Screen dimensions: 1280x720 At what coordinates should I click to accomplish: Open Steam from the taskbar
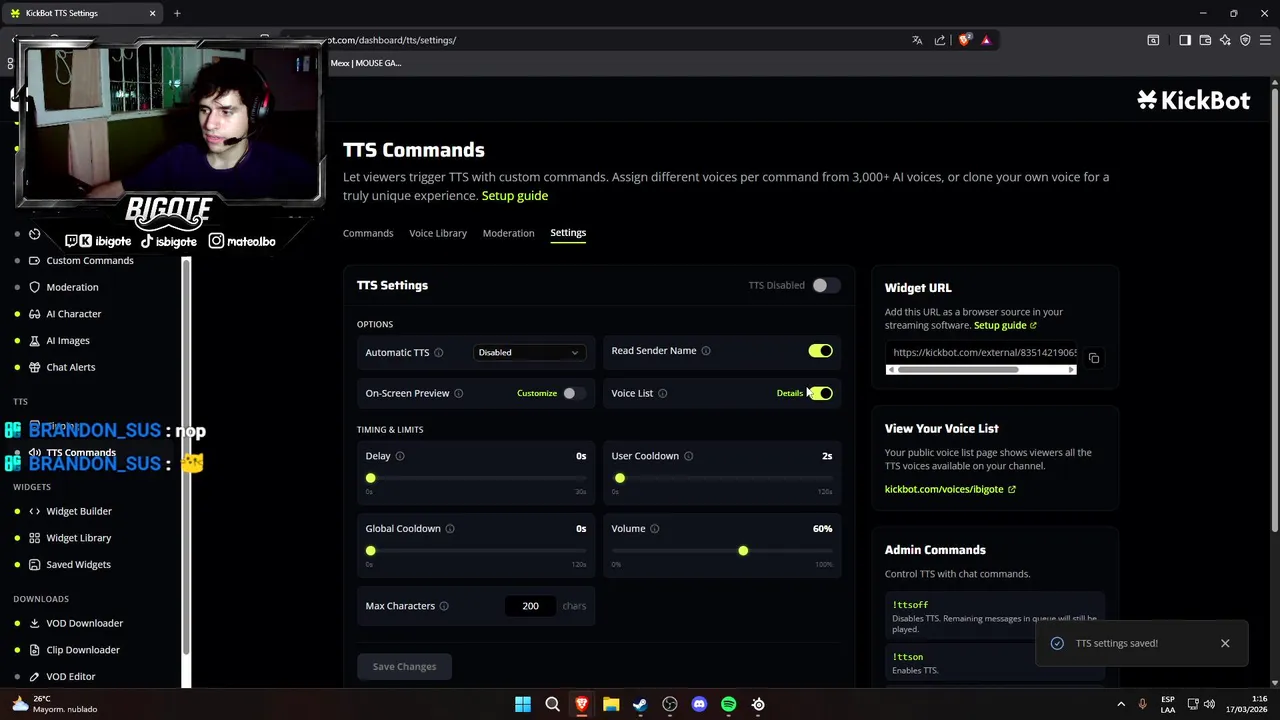pyautogui.click(x=640, y=704)
